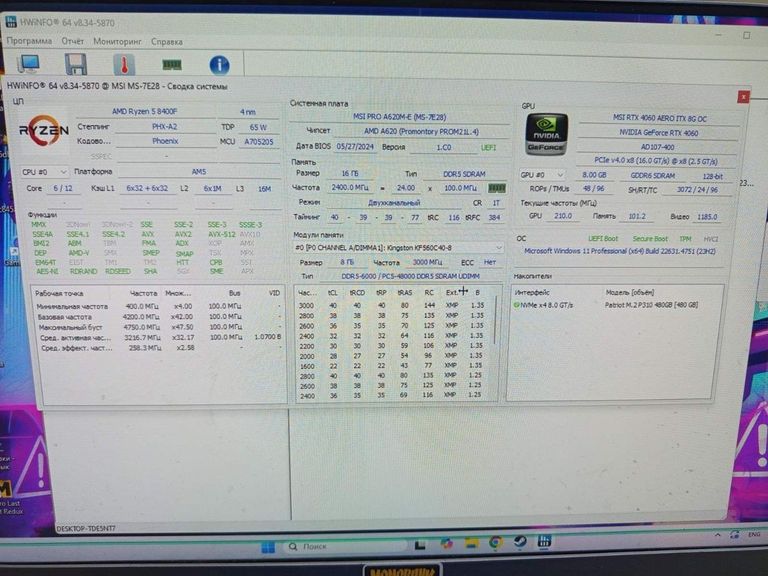Open the system summary computer icon
The image size is (768, 576).
click(x=28, y=64)
